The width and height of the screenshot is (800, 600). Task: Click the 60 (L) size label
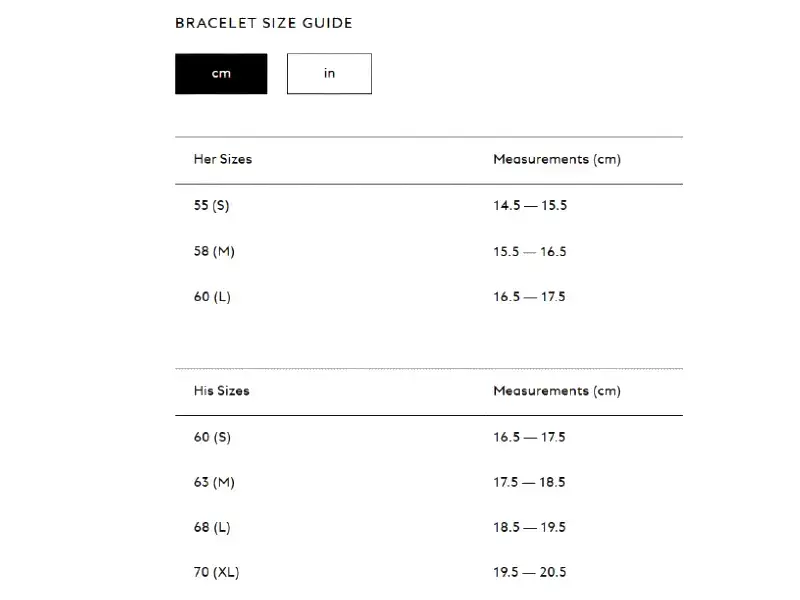[x=212, y=297]
